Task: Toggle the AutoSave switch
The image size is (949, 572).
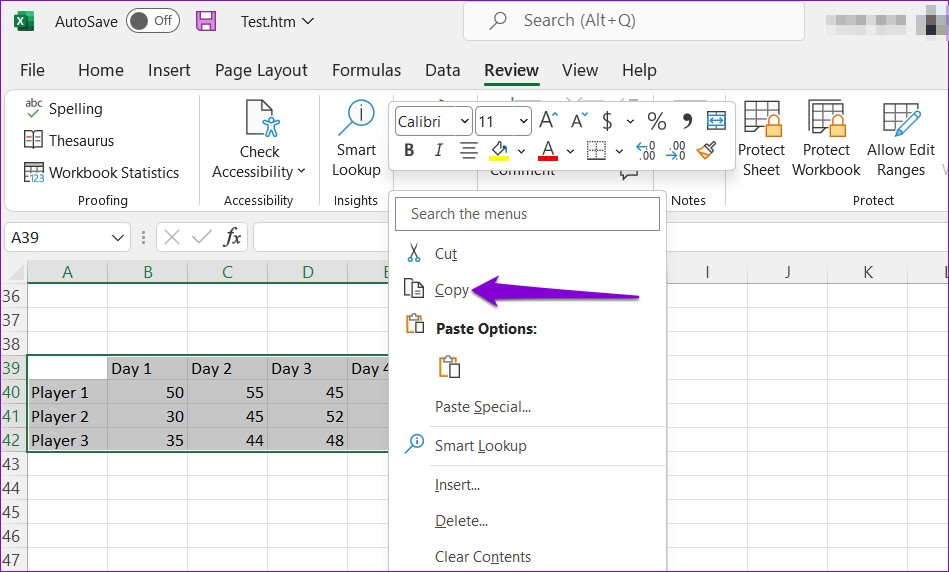Action: (153, 21)
